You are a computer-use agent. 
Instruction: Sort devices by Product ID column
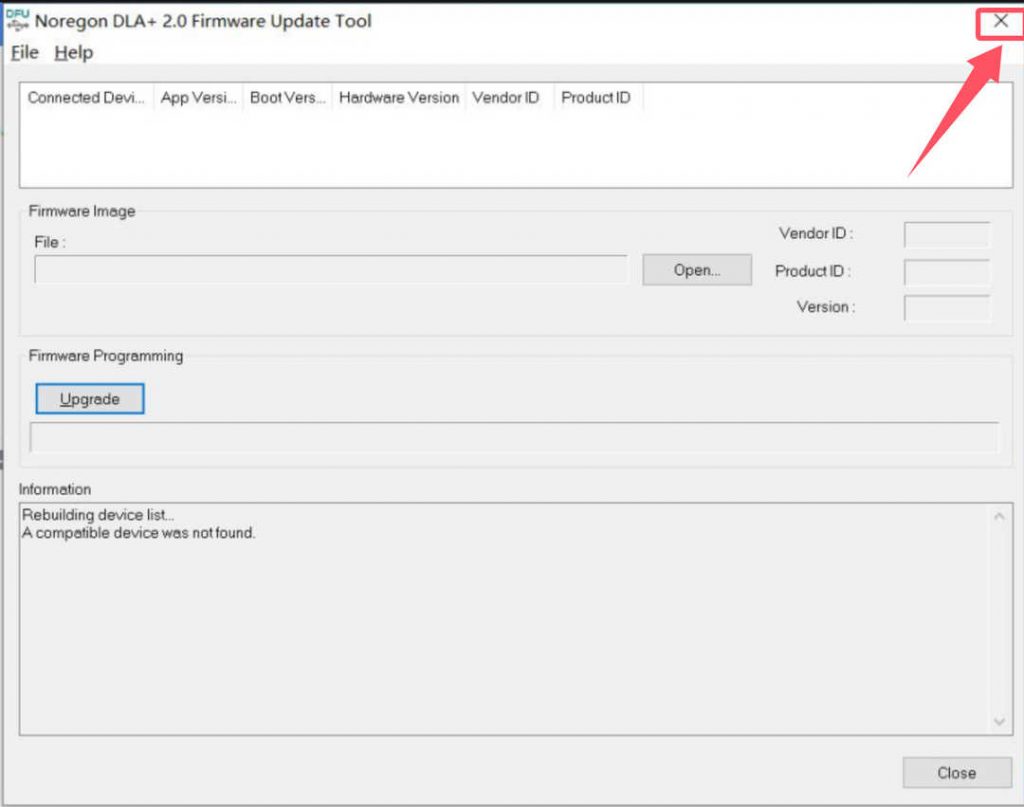(x=595, y=97)
